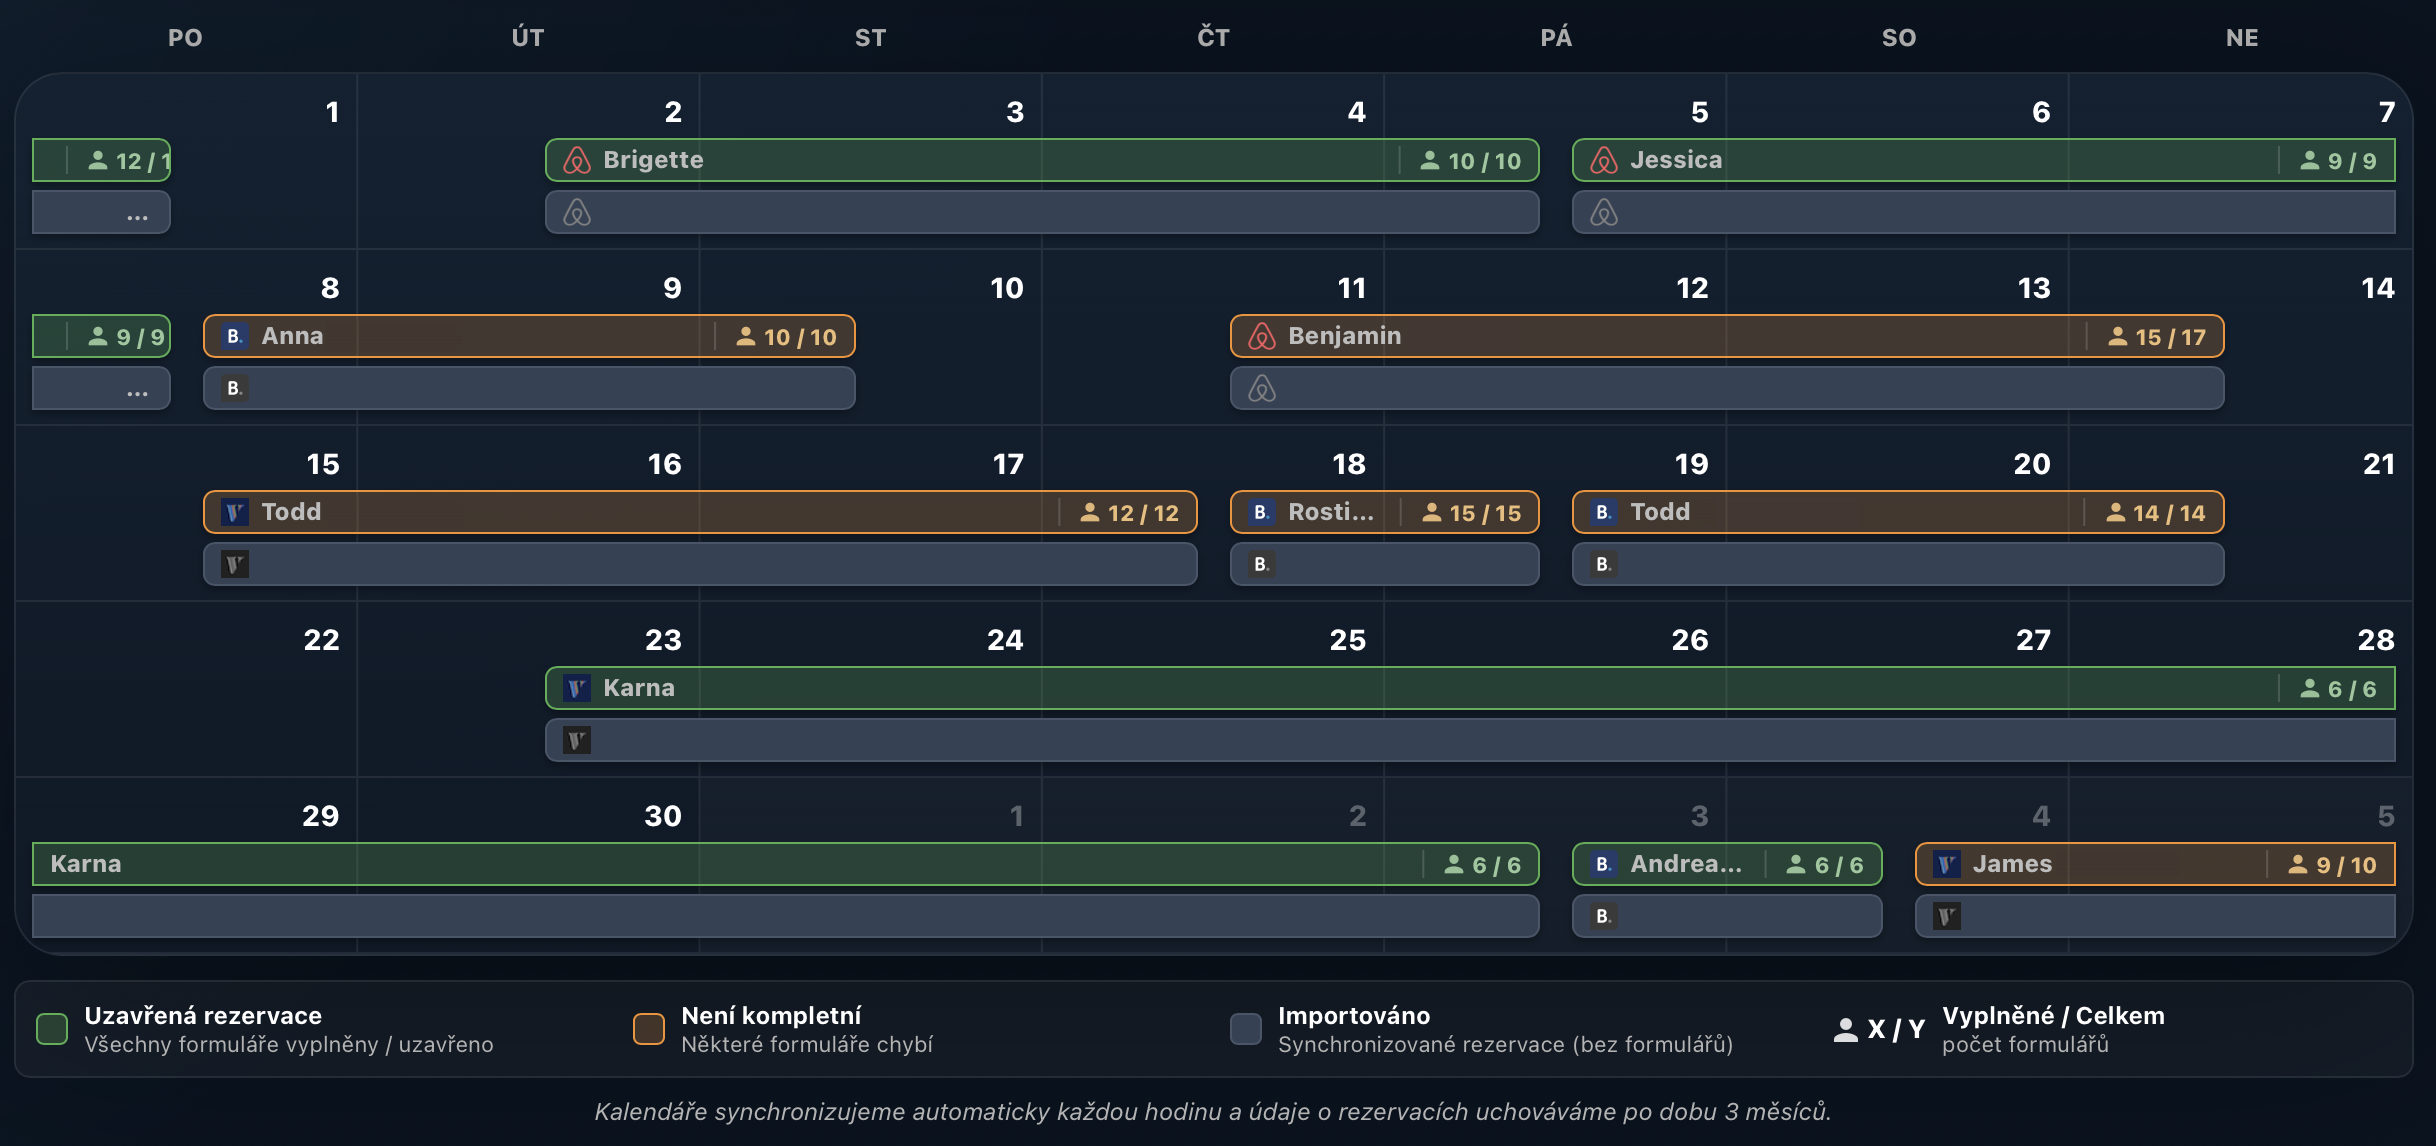Click the NE weekday header
Viewport: 2436px width, 1146px height.
[2242, 38]
